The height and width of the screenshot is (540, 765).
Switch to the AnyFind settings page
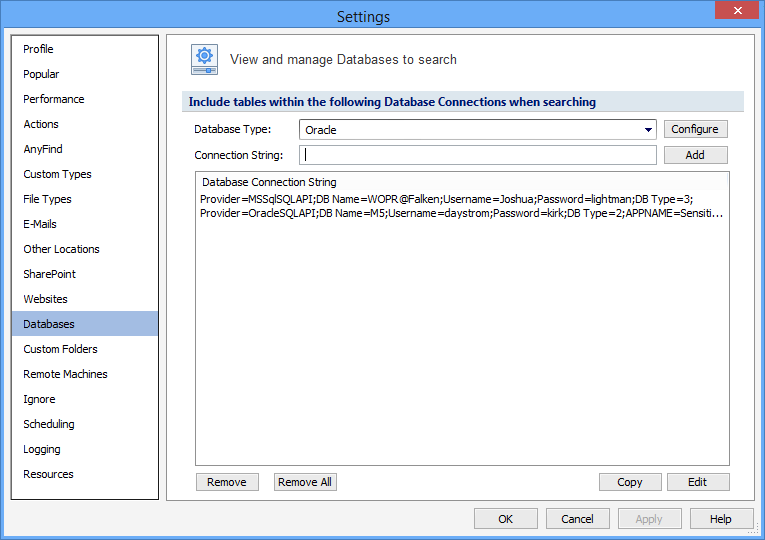43,149
